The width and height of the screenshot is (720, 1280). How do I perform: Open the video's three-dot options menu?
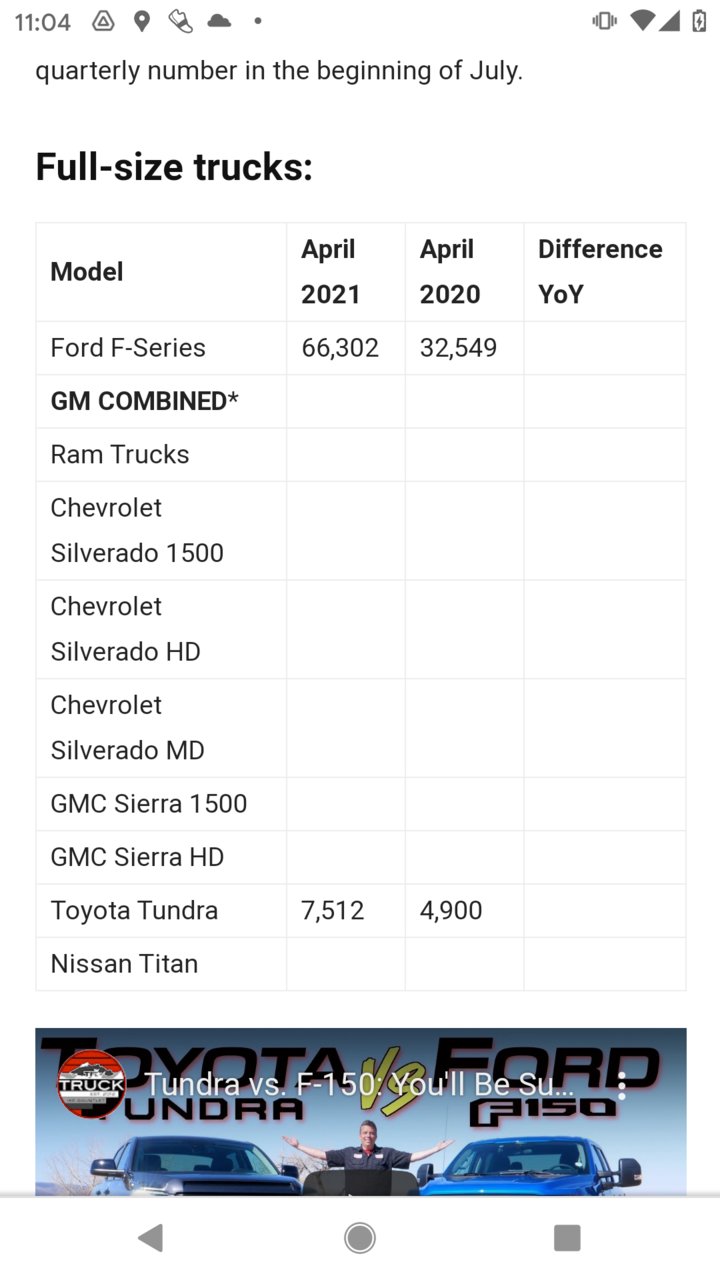pyautogui.click(x=622, y=1086)
